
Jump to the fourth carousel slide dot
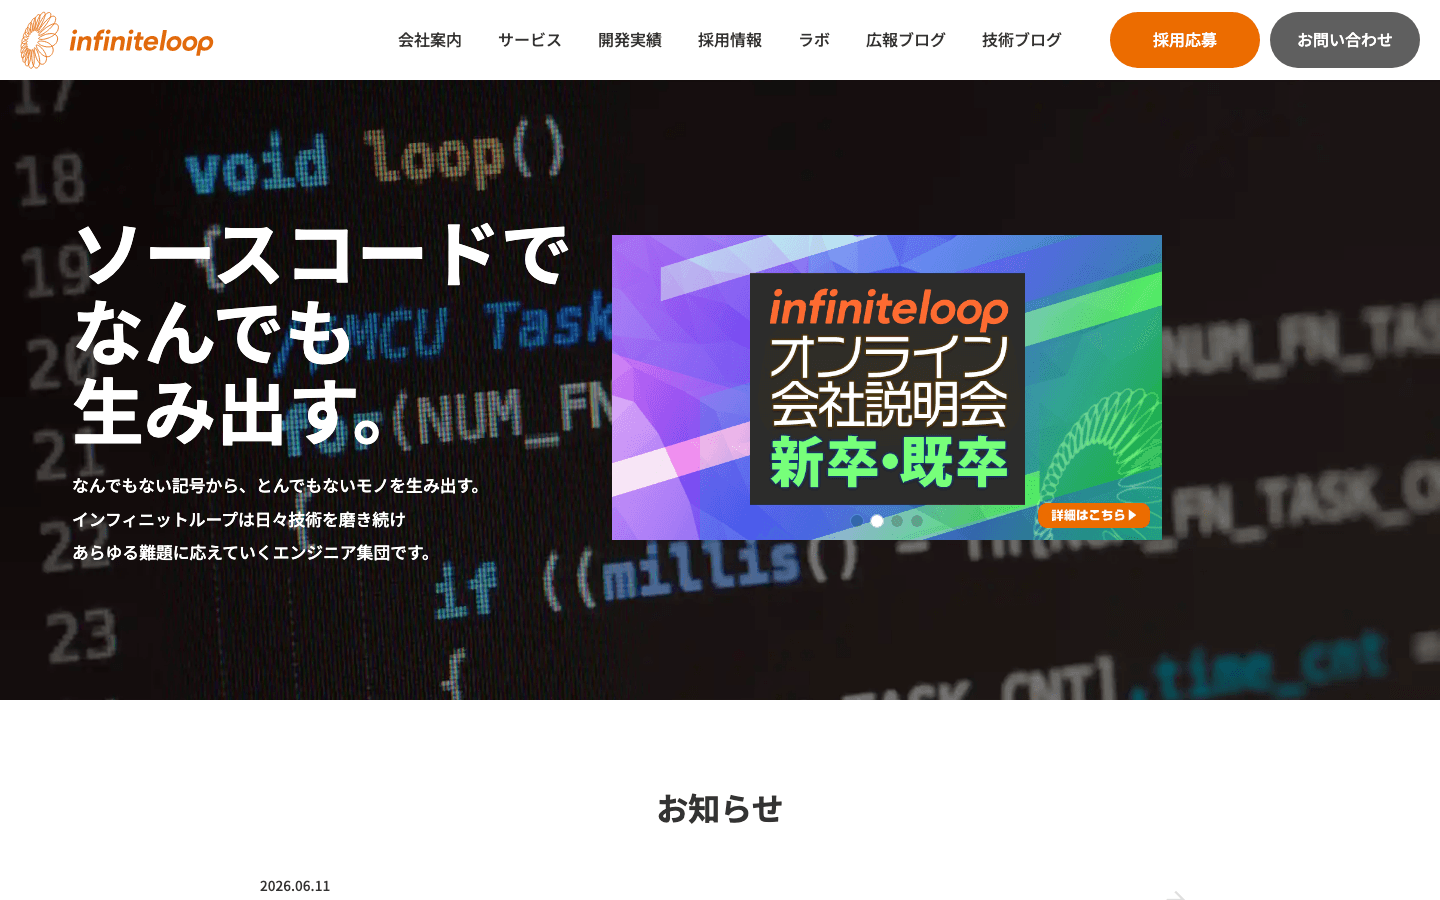pyautogui.click(x=917, y=521)
